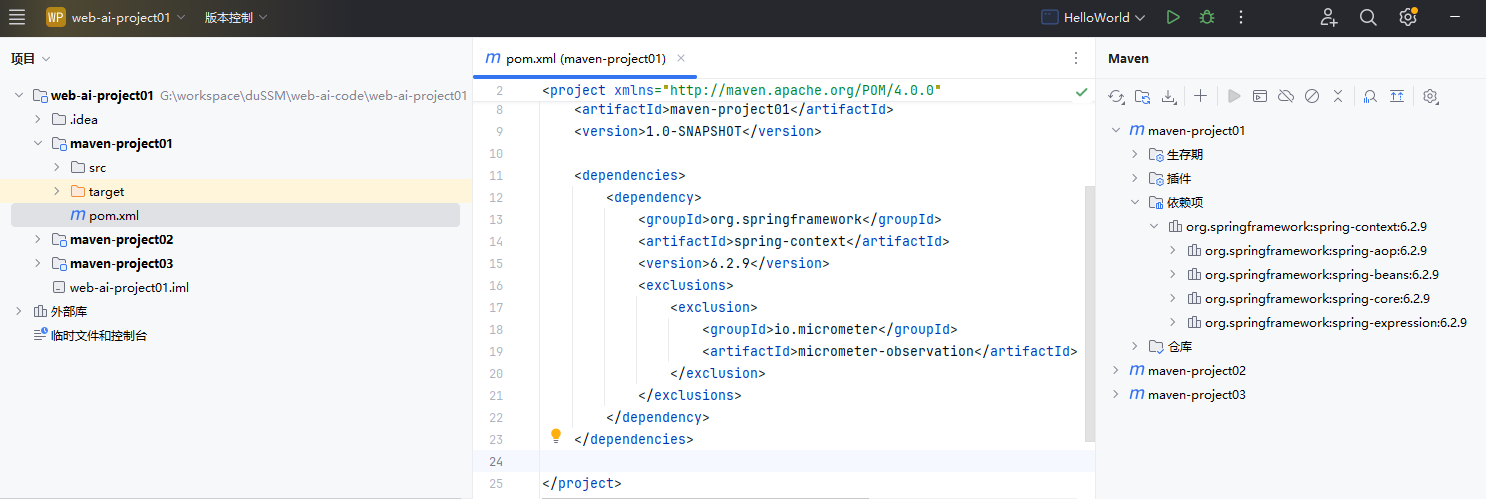Click the editor vertical scrollbar
Viewport: 1486px width, 499px height.
[1089, 300]
